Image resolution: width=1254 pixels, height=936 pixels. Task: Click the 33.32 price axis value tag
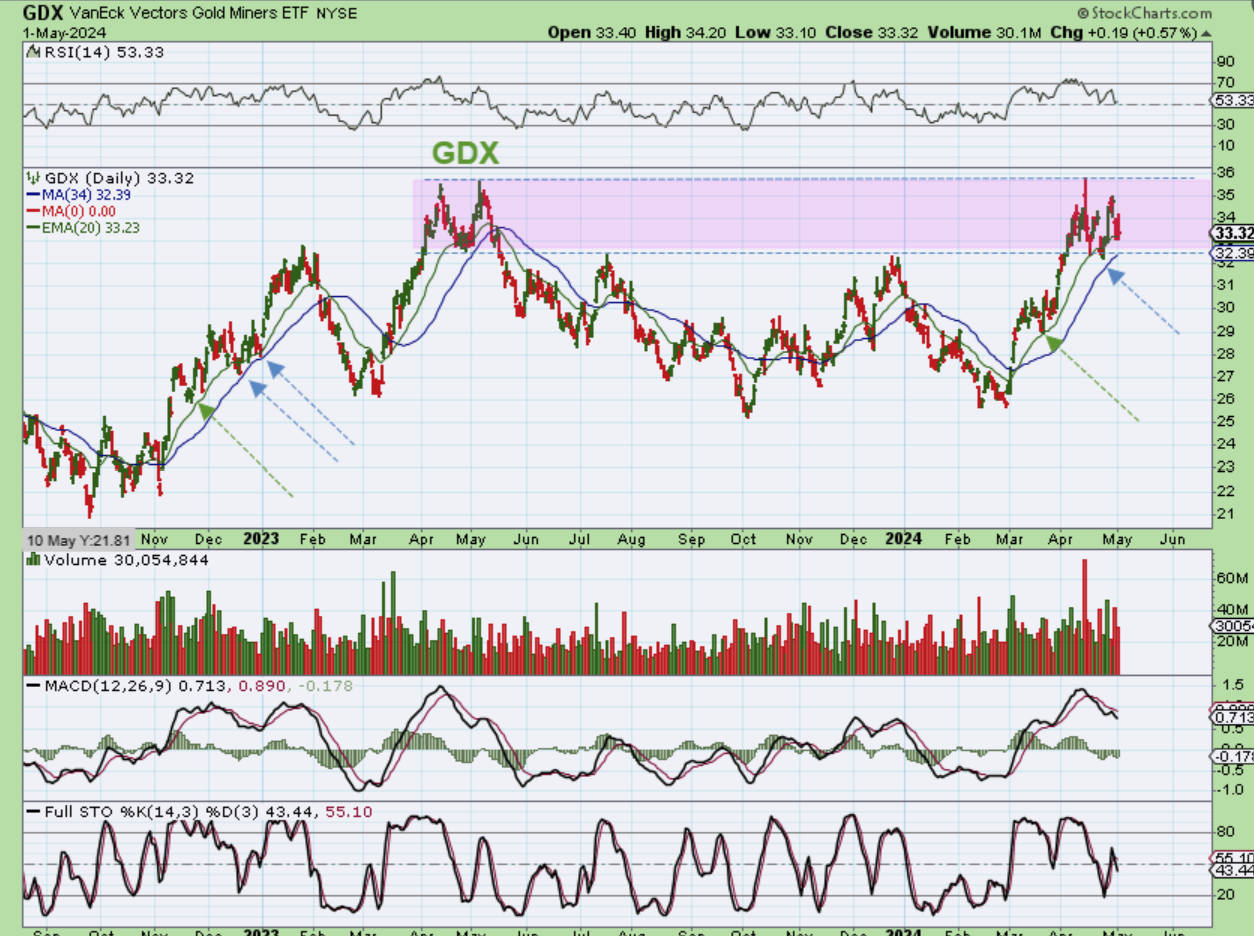point(1233,233)
